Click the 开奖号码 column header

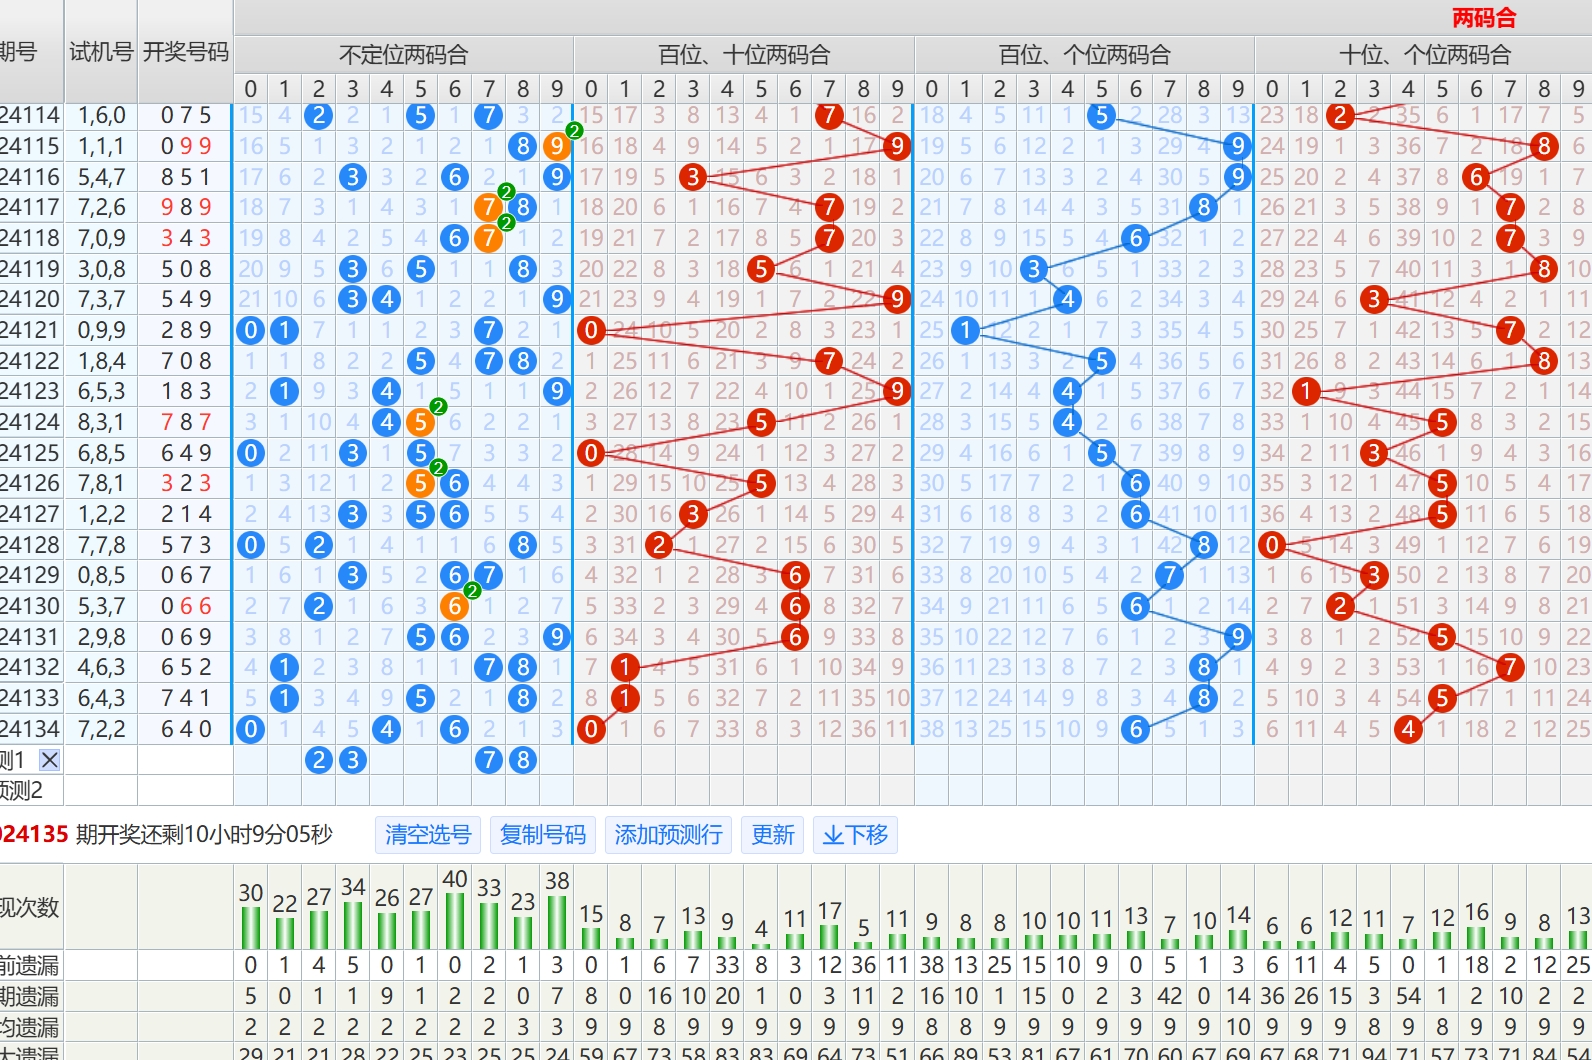(x=186, y=52)
